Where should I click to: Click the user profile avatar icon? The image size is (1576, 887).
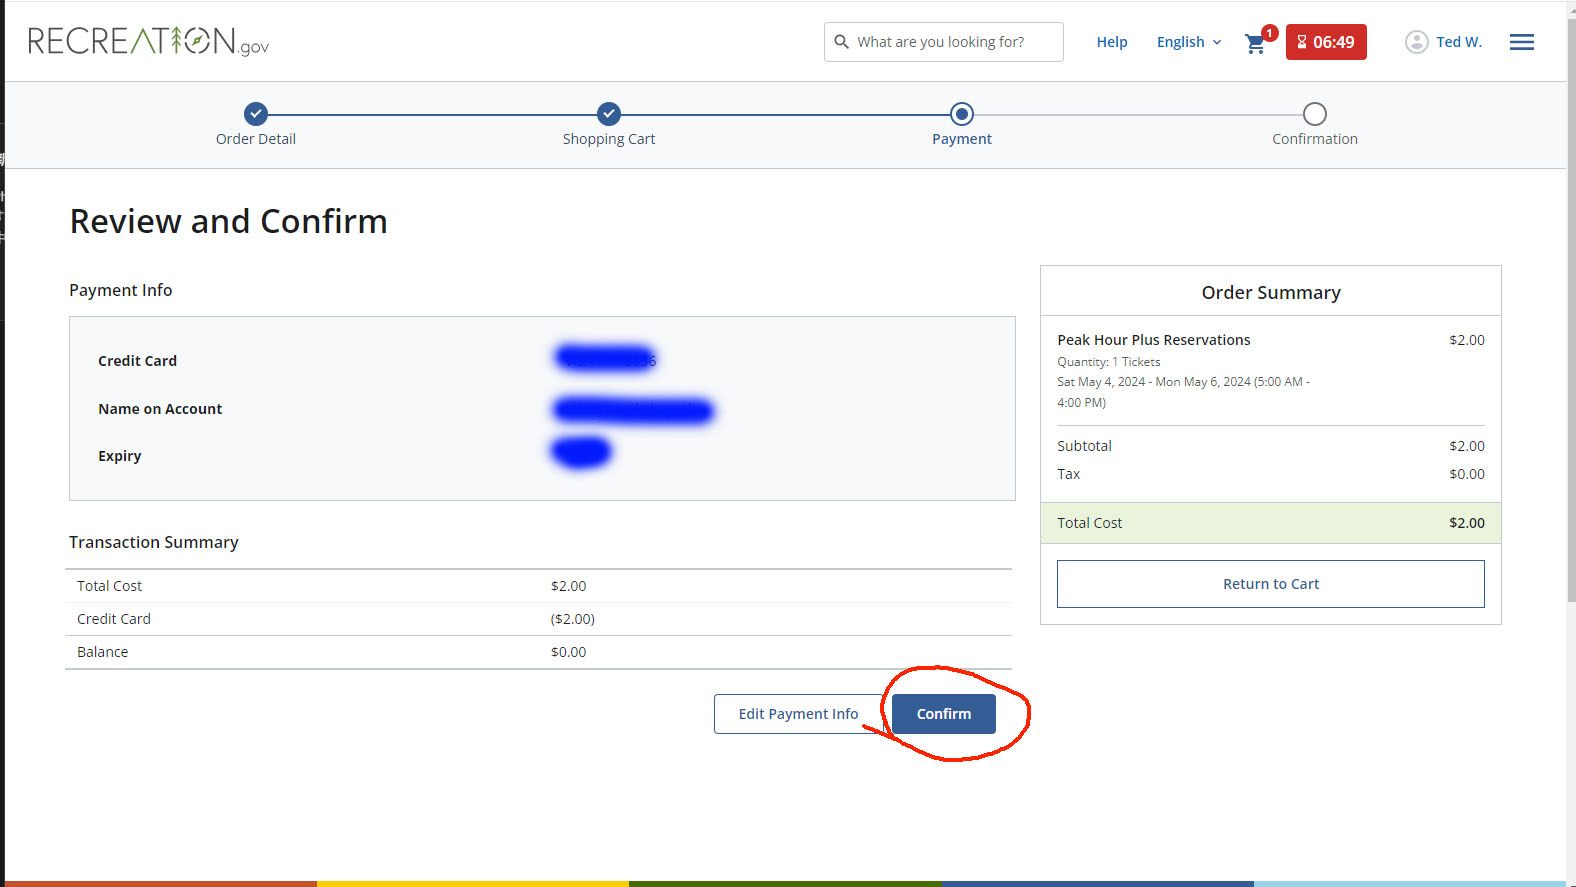point(1416,42)
